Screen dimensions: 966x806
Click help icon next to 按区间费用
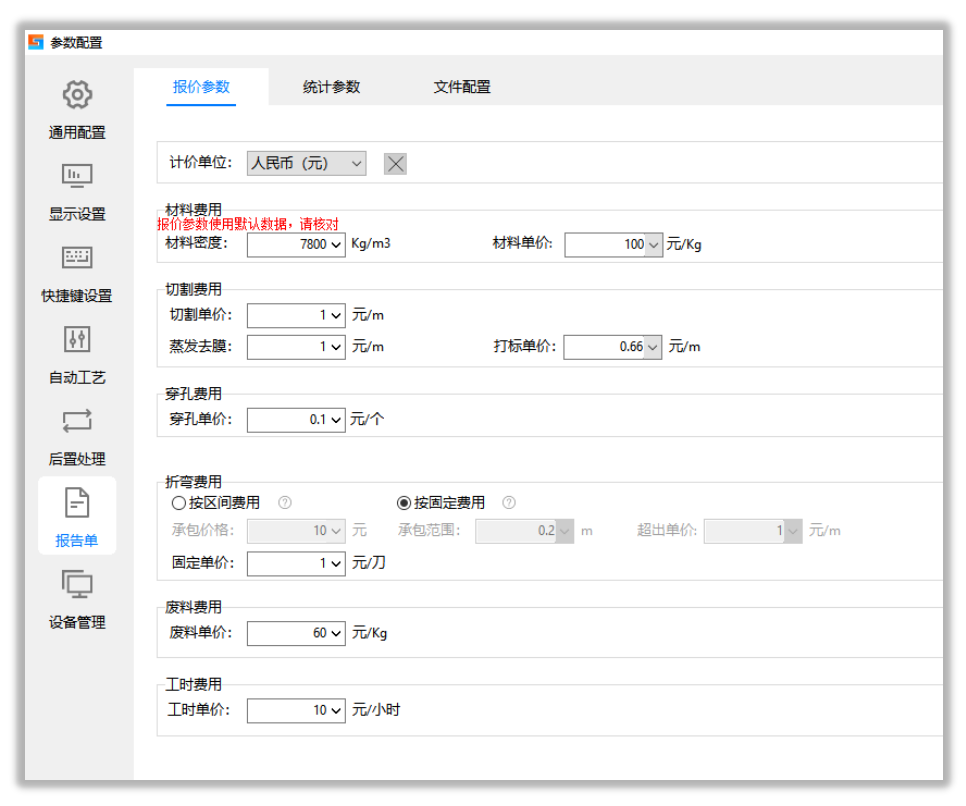tap(285, 503)
